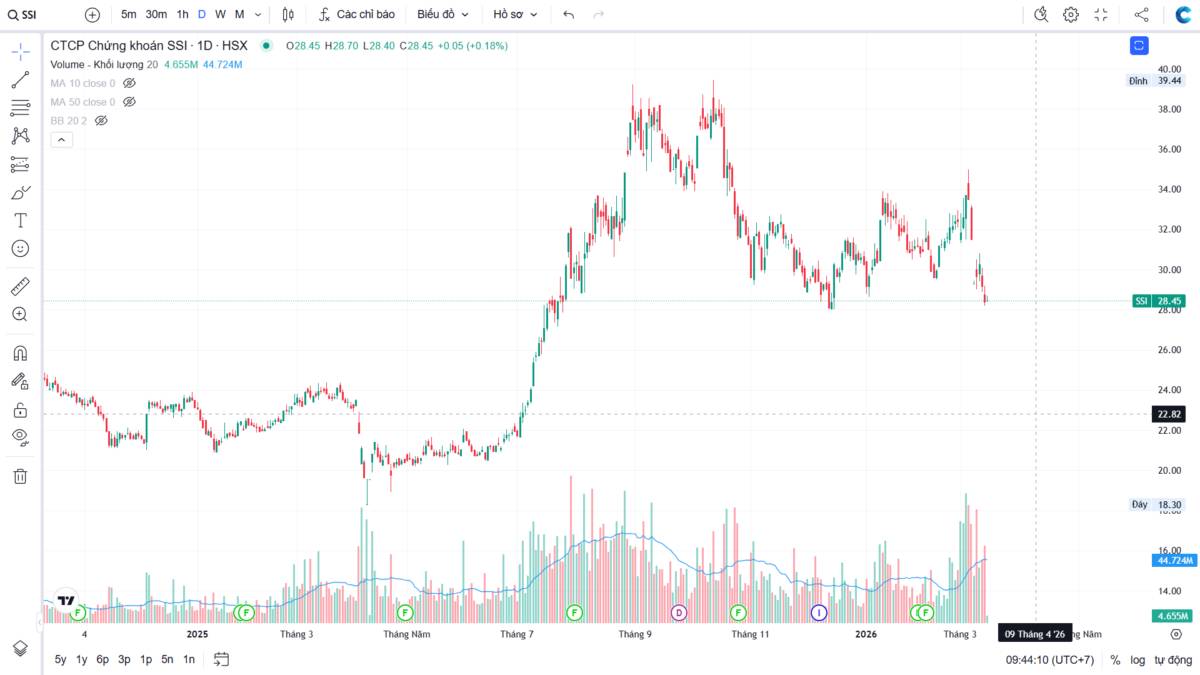Screen dimensions: 1200x675
Task: Set the chart range to 1y
Action: [x=81, y=659]
